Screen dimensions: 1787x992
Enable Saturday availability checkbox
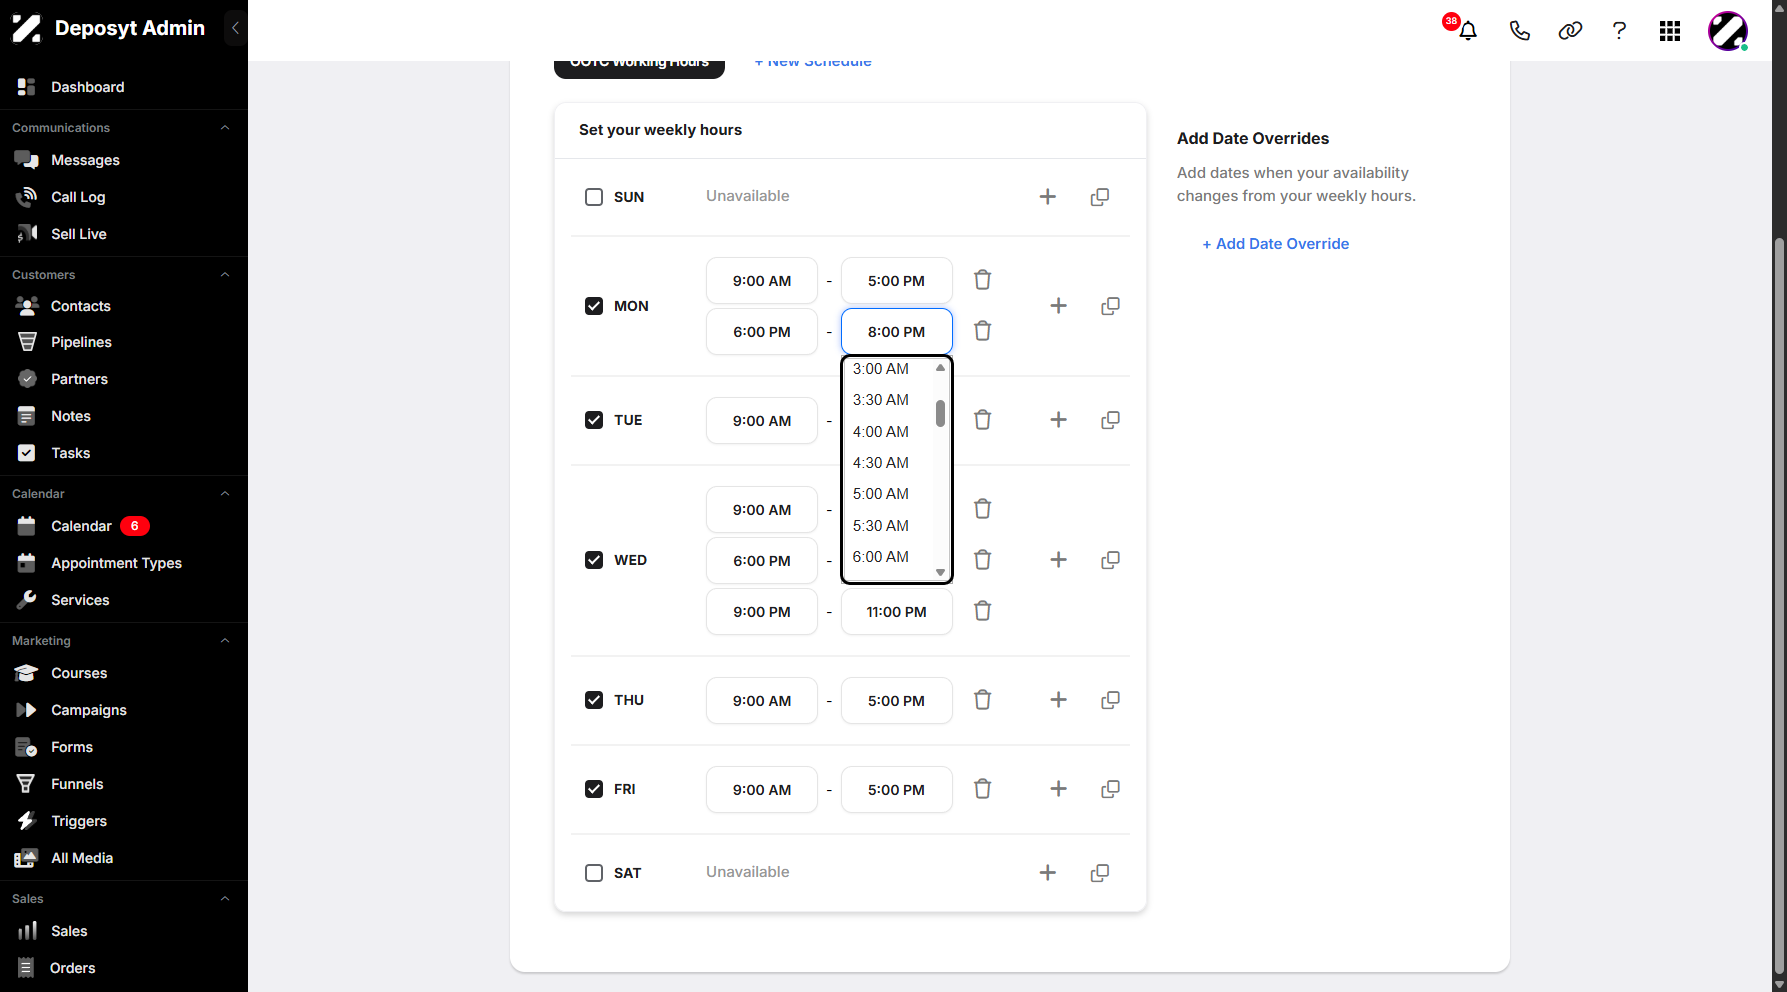(594, 873)
